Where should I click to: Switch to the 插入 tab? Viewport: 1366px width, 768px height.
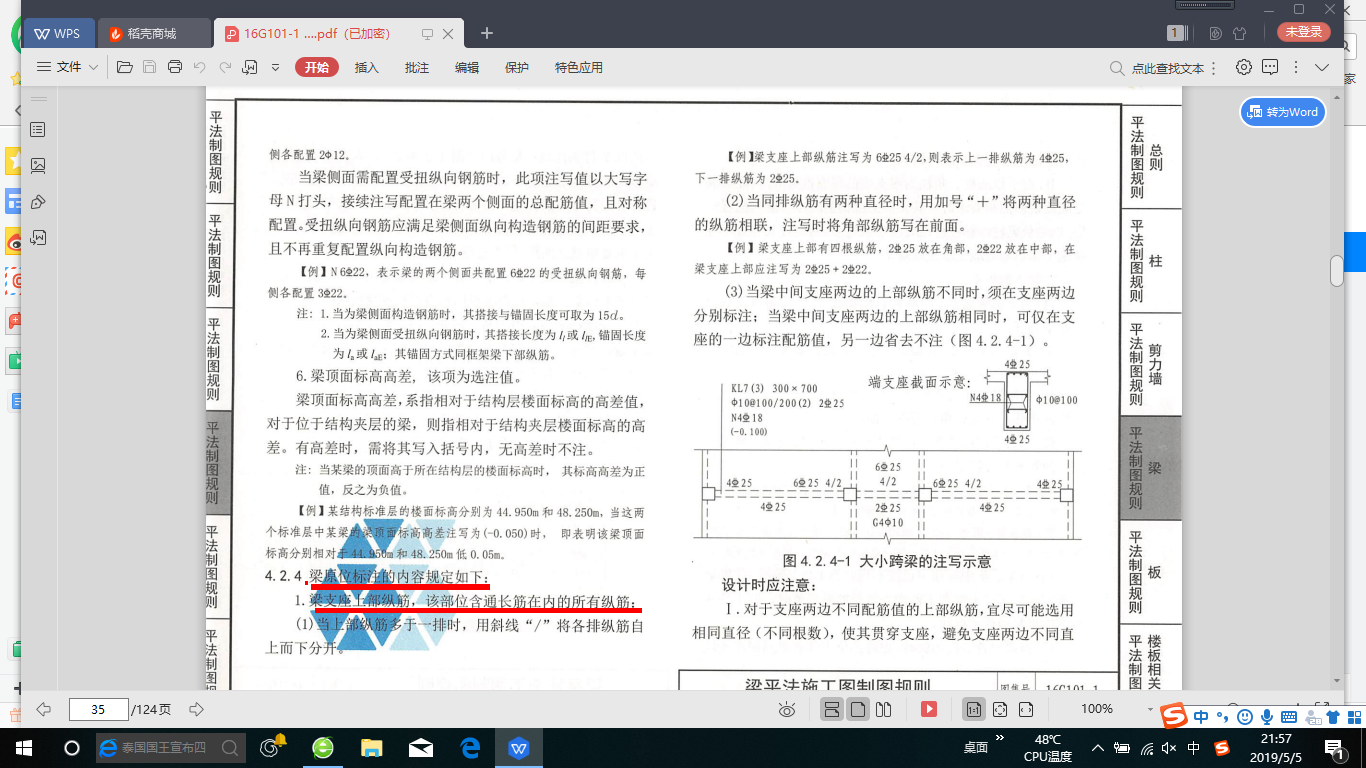(367, 68)
